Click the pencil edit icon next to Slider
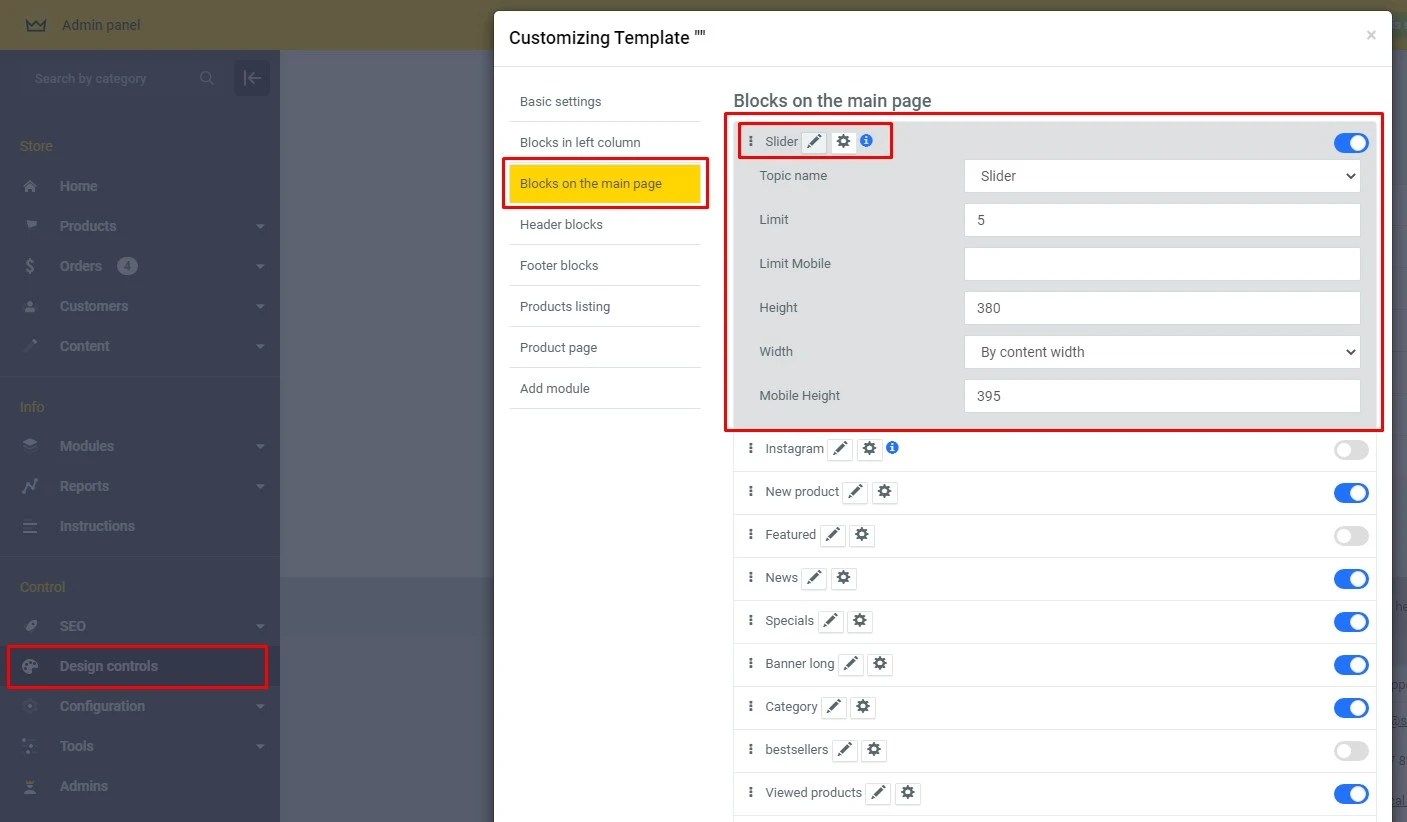Viewport: 1407px width, 822px height. pyautogui.click(x=814, y=142)
